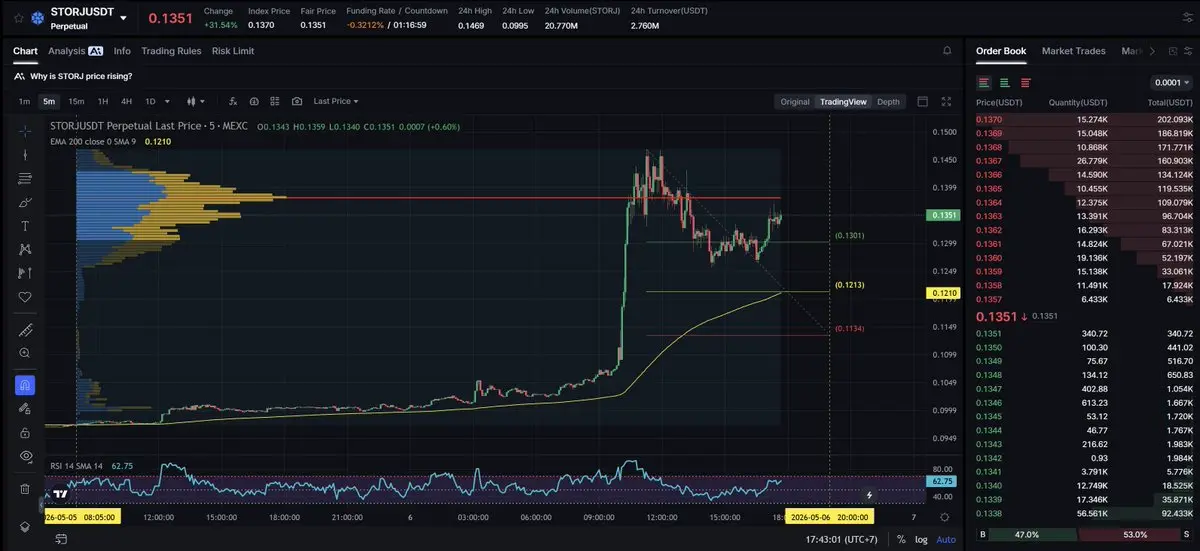
Task: Open the Trading Rules tab
Action: [171, 50]
